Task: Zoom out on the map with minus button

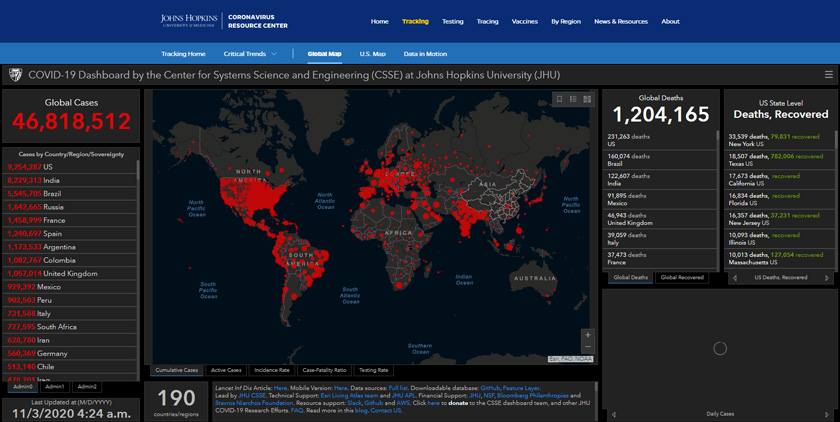Action: click(587, 349)
